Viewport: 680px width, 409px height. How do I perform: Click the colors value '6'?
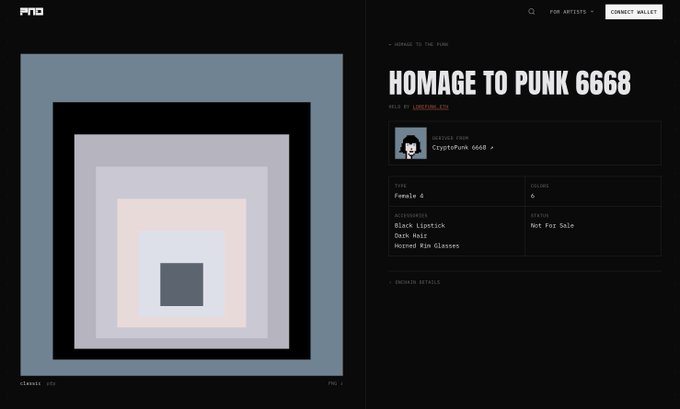(533, 196)
